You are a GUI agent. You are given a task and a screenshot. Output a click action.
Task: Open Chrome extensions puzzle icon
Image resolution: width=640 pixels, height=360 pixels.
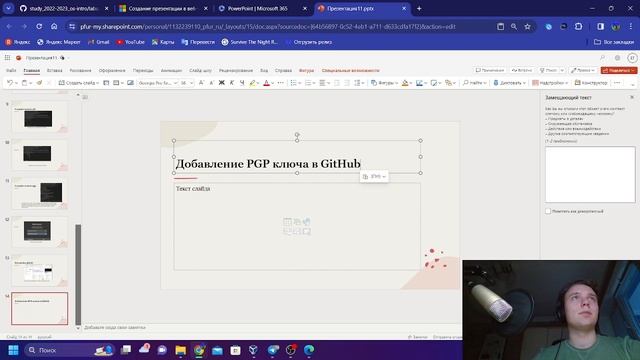(x=578, y=27)
